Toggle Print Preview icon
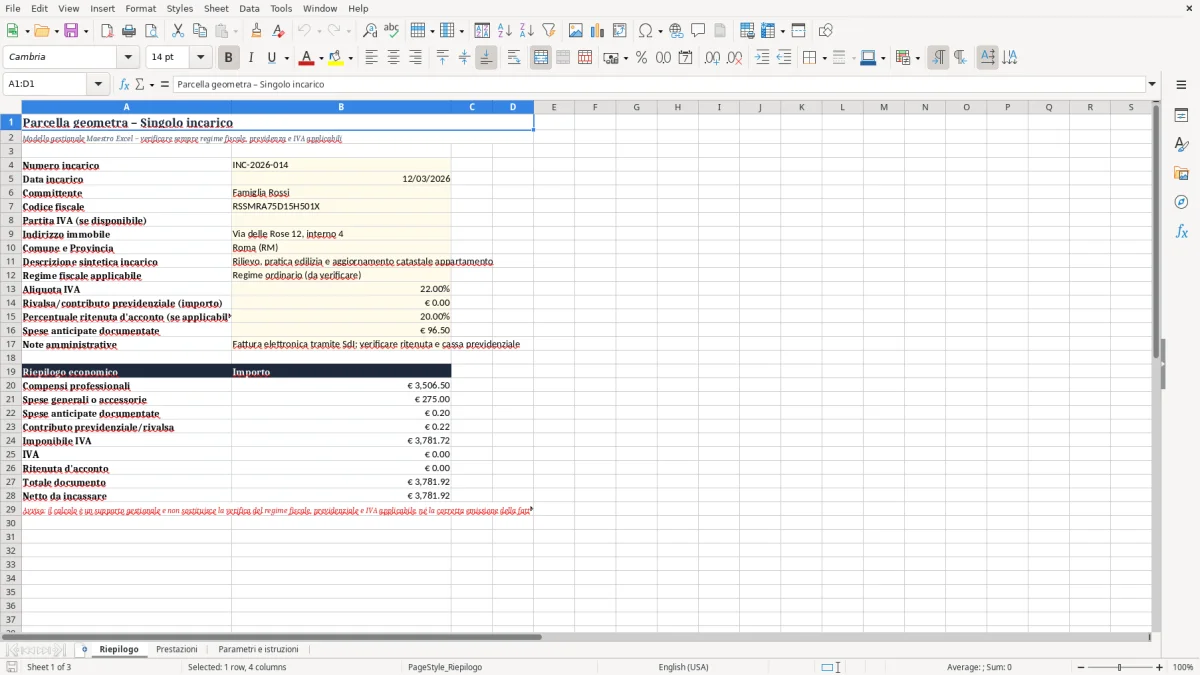This screenshot has width=1200, height=675. tap(151, 31)
